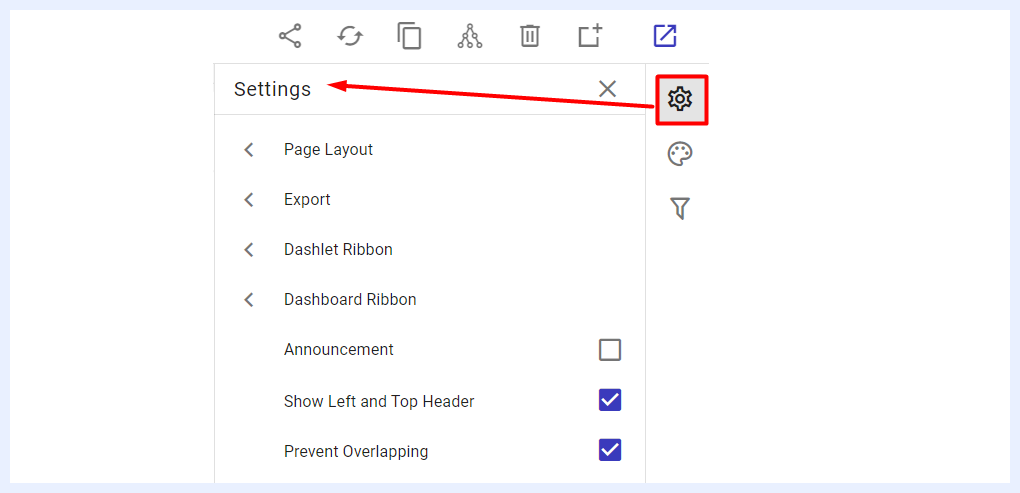Click the trash delete icon
The height and width of the screenshot is (493, 1020).
(530, 36)
